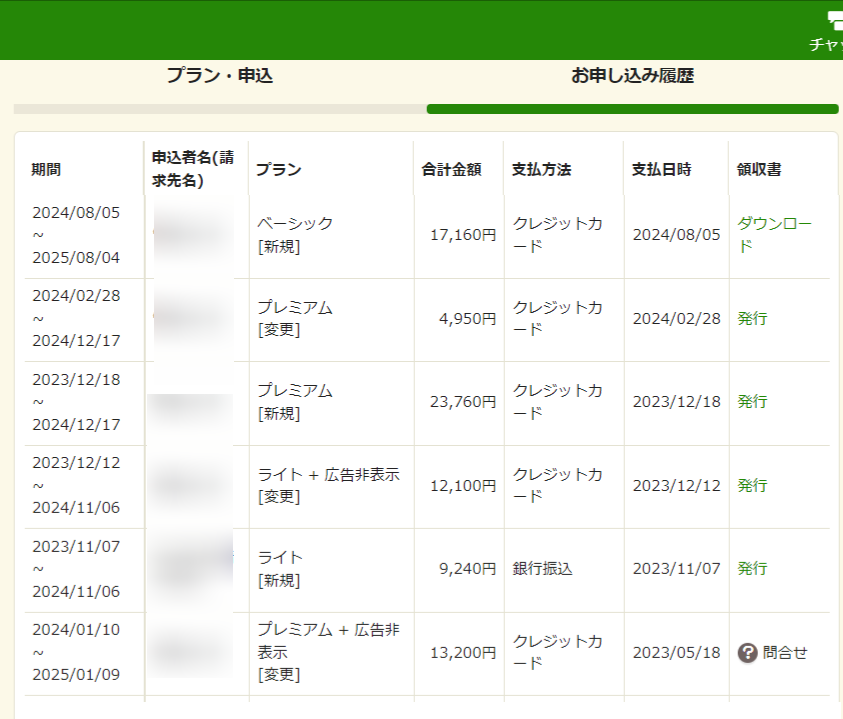Click payment date 2023/12/18
This screenshot has width=843, height=719.
(x=676, y=402)
